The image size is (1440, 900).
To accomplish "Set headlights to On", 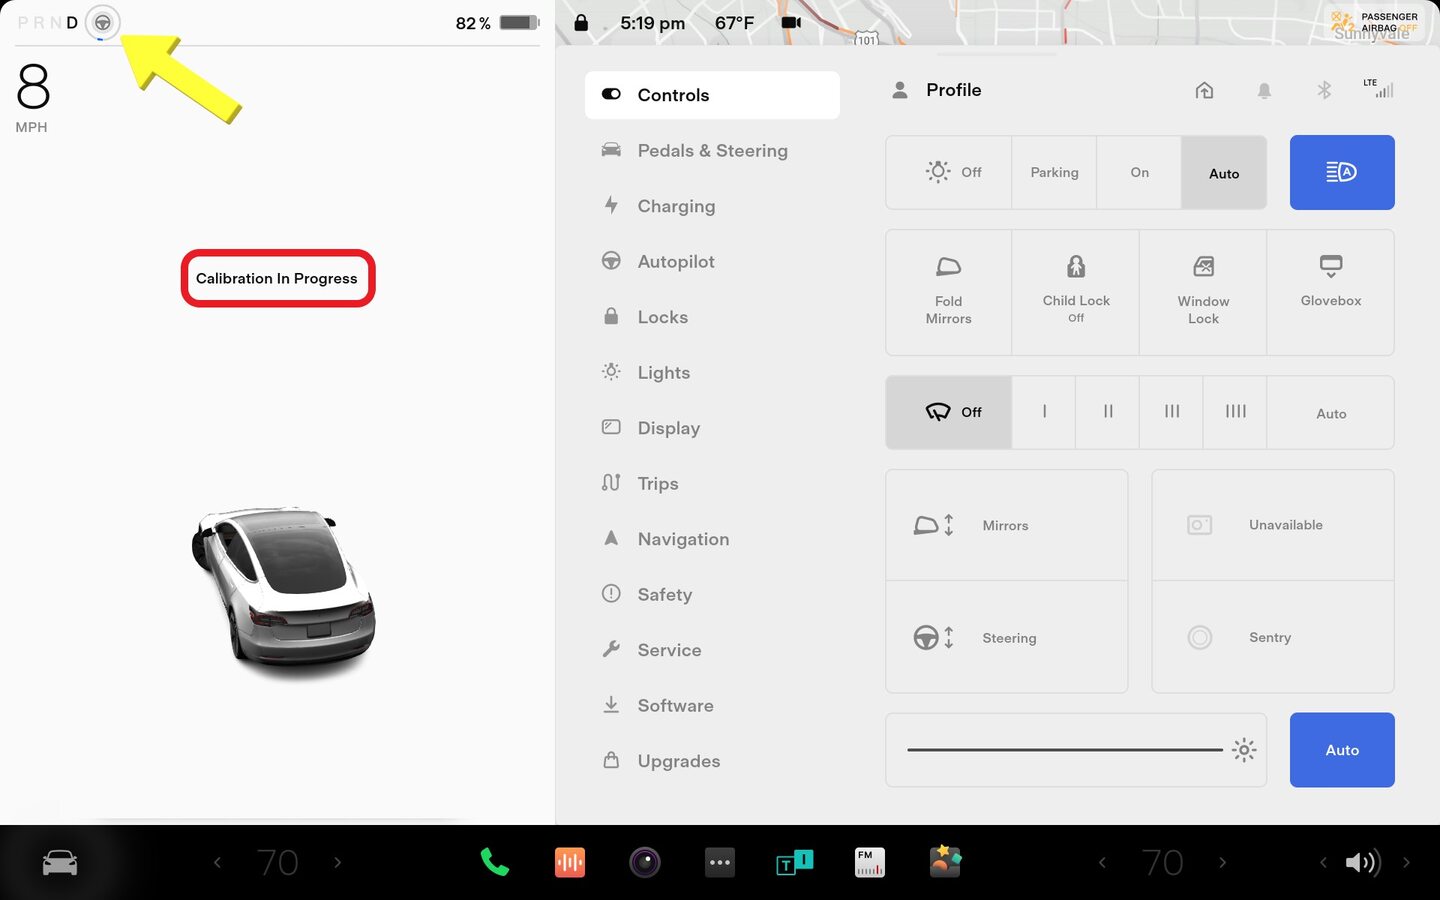I will coord(1139,172).
